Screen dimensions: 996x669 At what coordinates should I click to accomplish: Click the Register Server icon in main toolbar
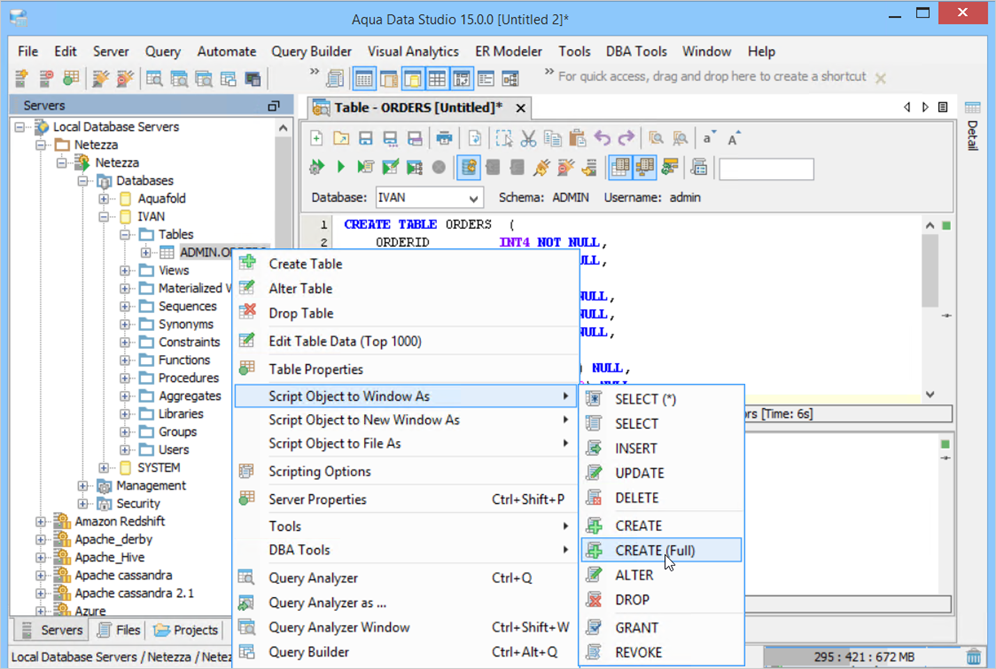22,78
